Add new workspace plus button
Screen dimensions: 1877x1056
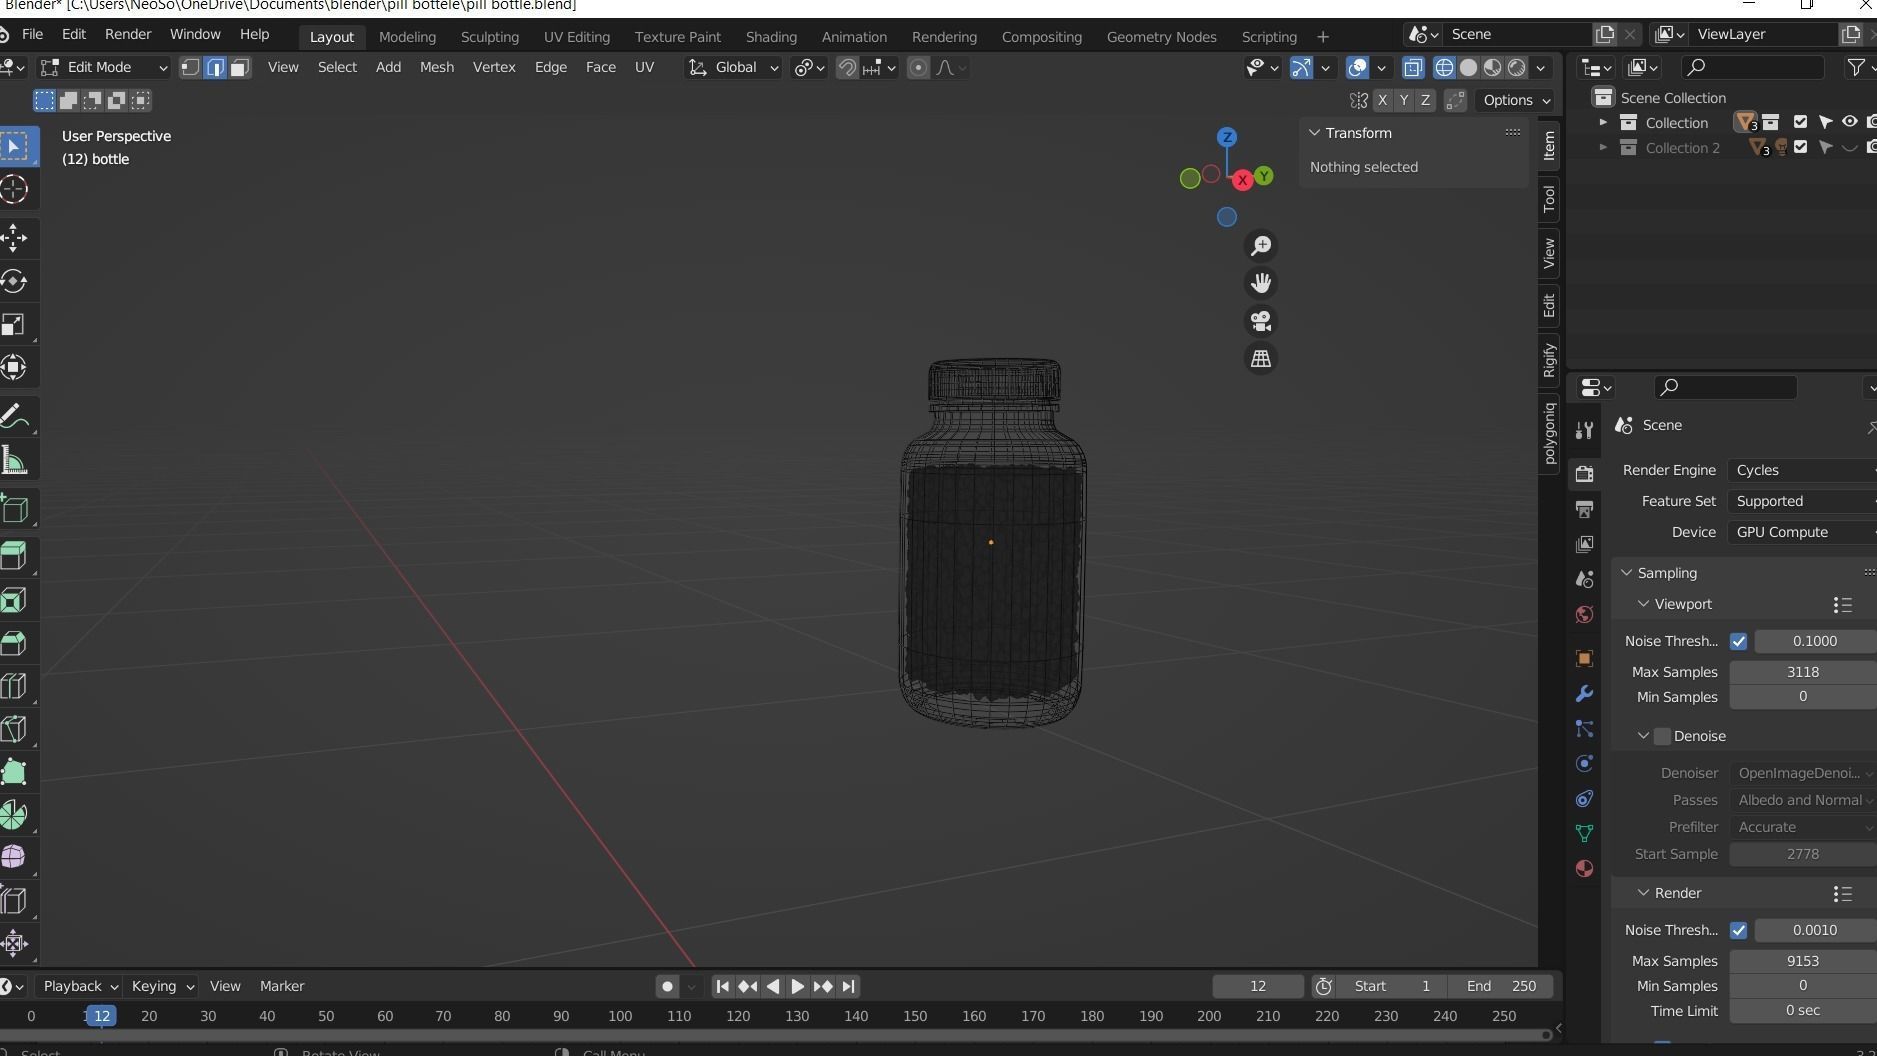[1323, 36]
